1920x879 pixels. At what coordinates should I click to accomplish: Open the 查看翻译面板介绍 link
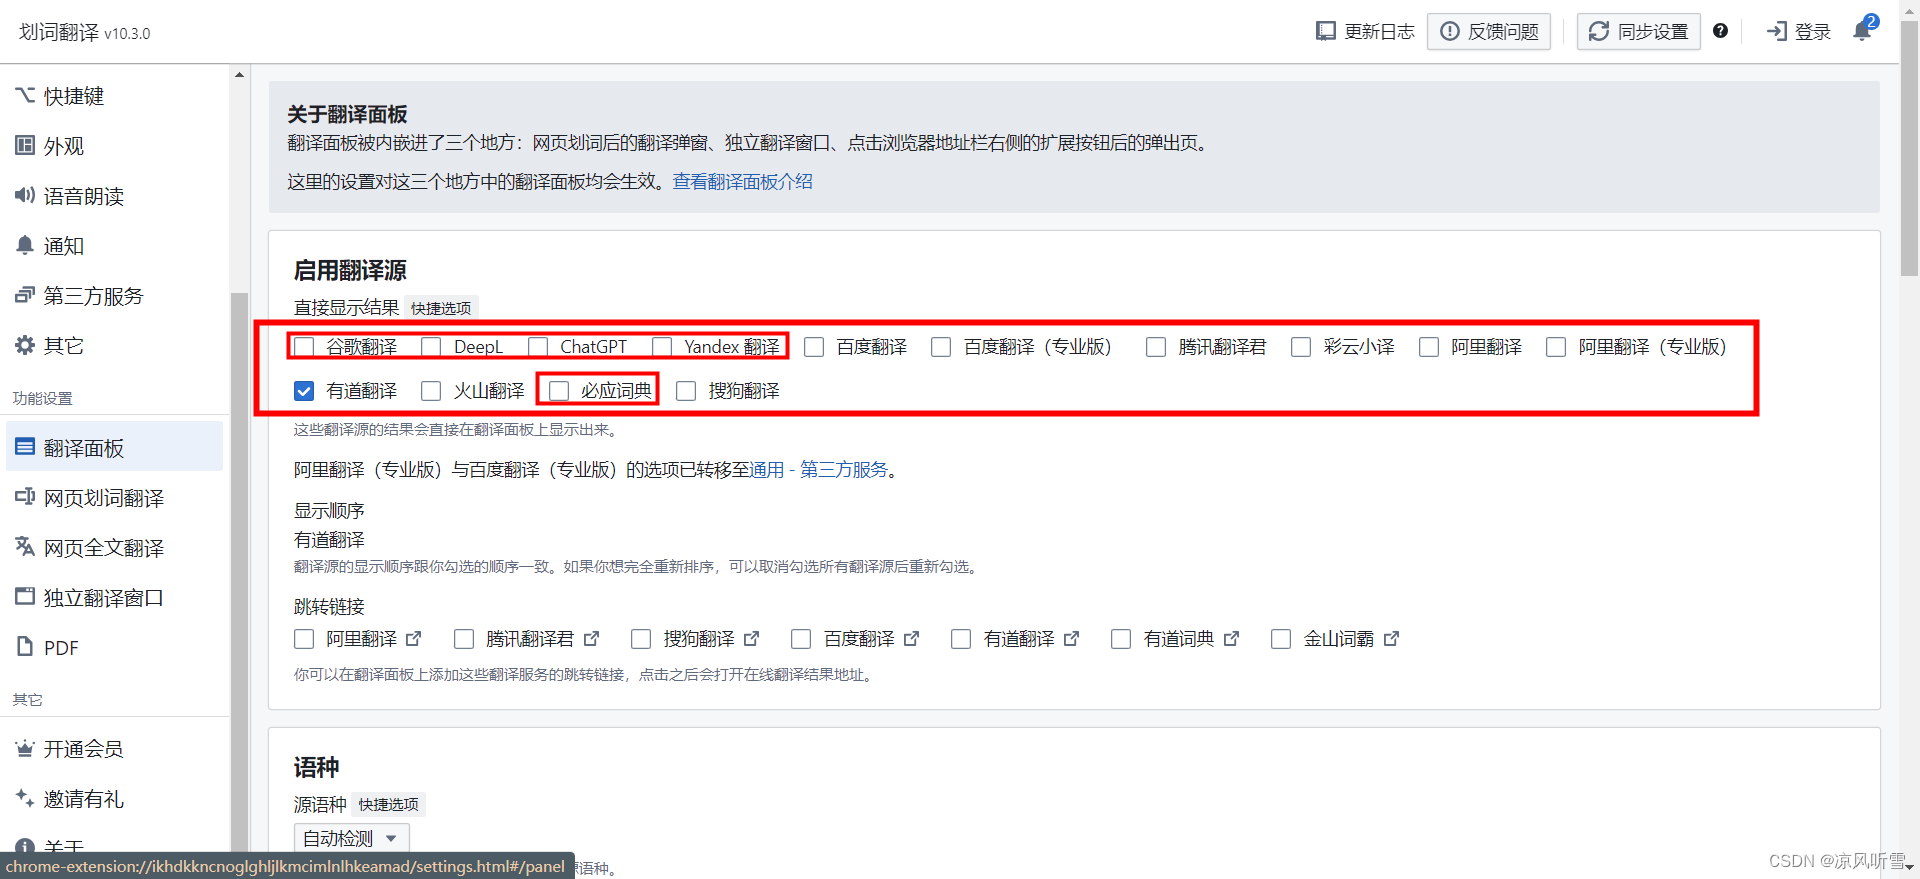pyautogui.click(x=742, y=181)
